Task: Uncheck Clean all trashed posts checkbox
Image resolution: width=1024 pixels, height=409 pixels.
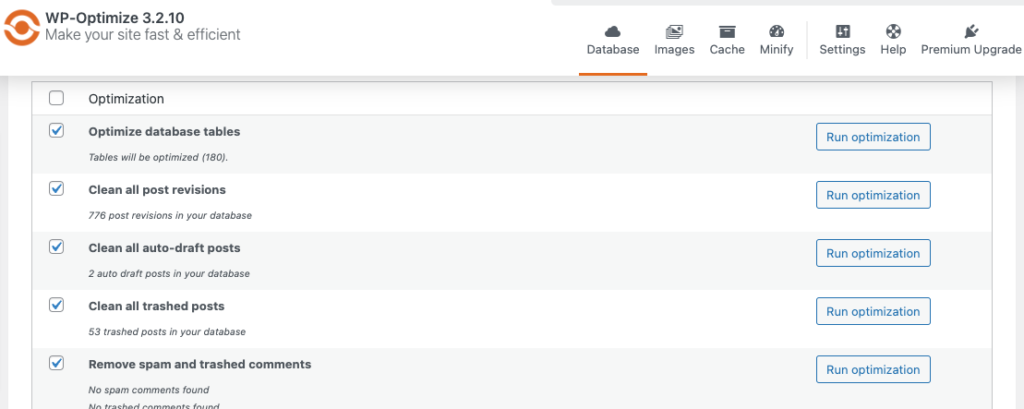Action: (57, 305)
